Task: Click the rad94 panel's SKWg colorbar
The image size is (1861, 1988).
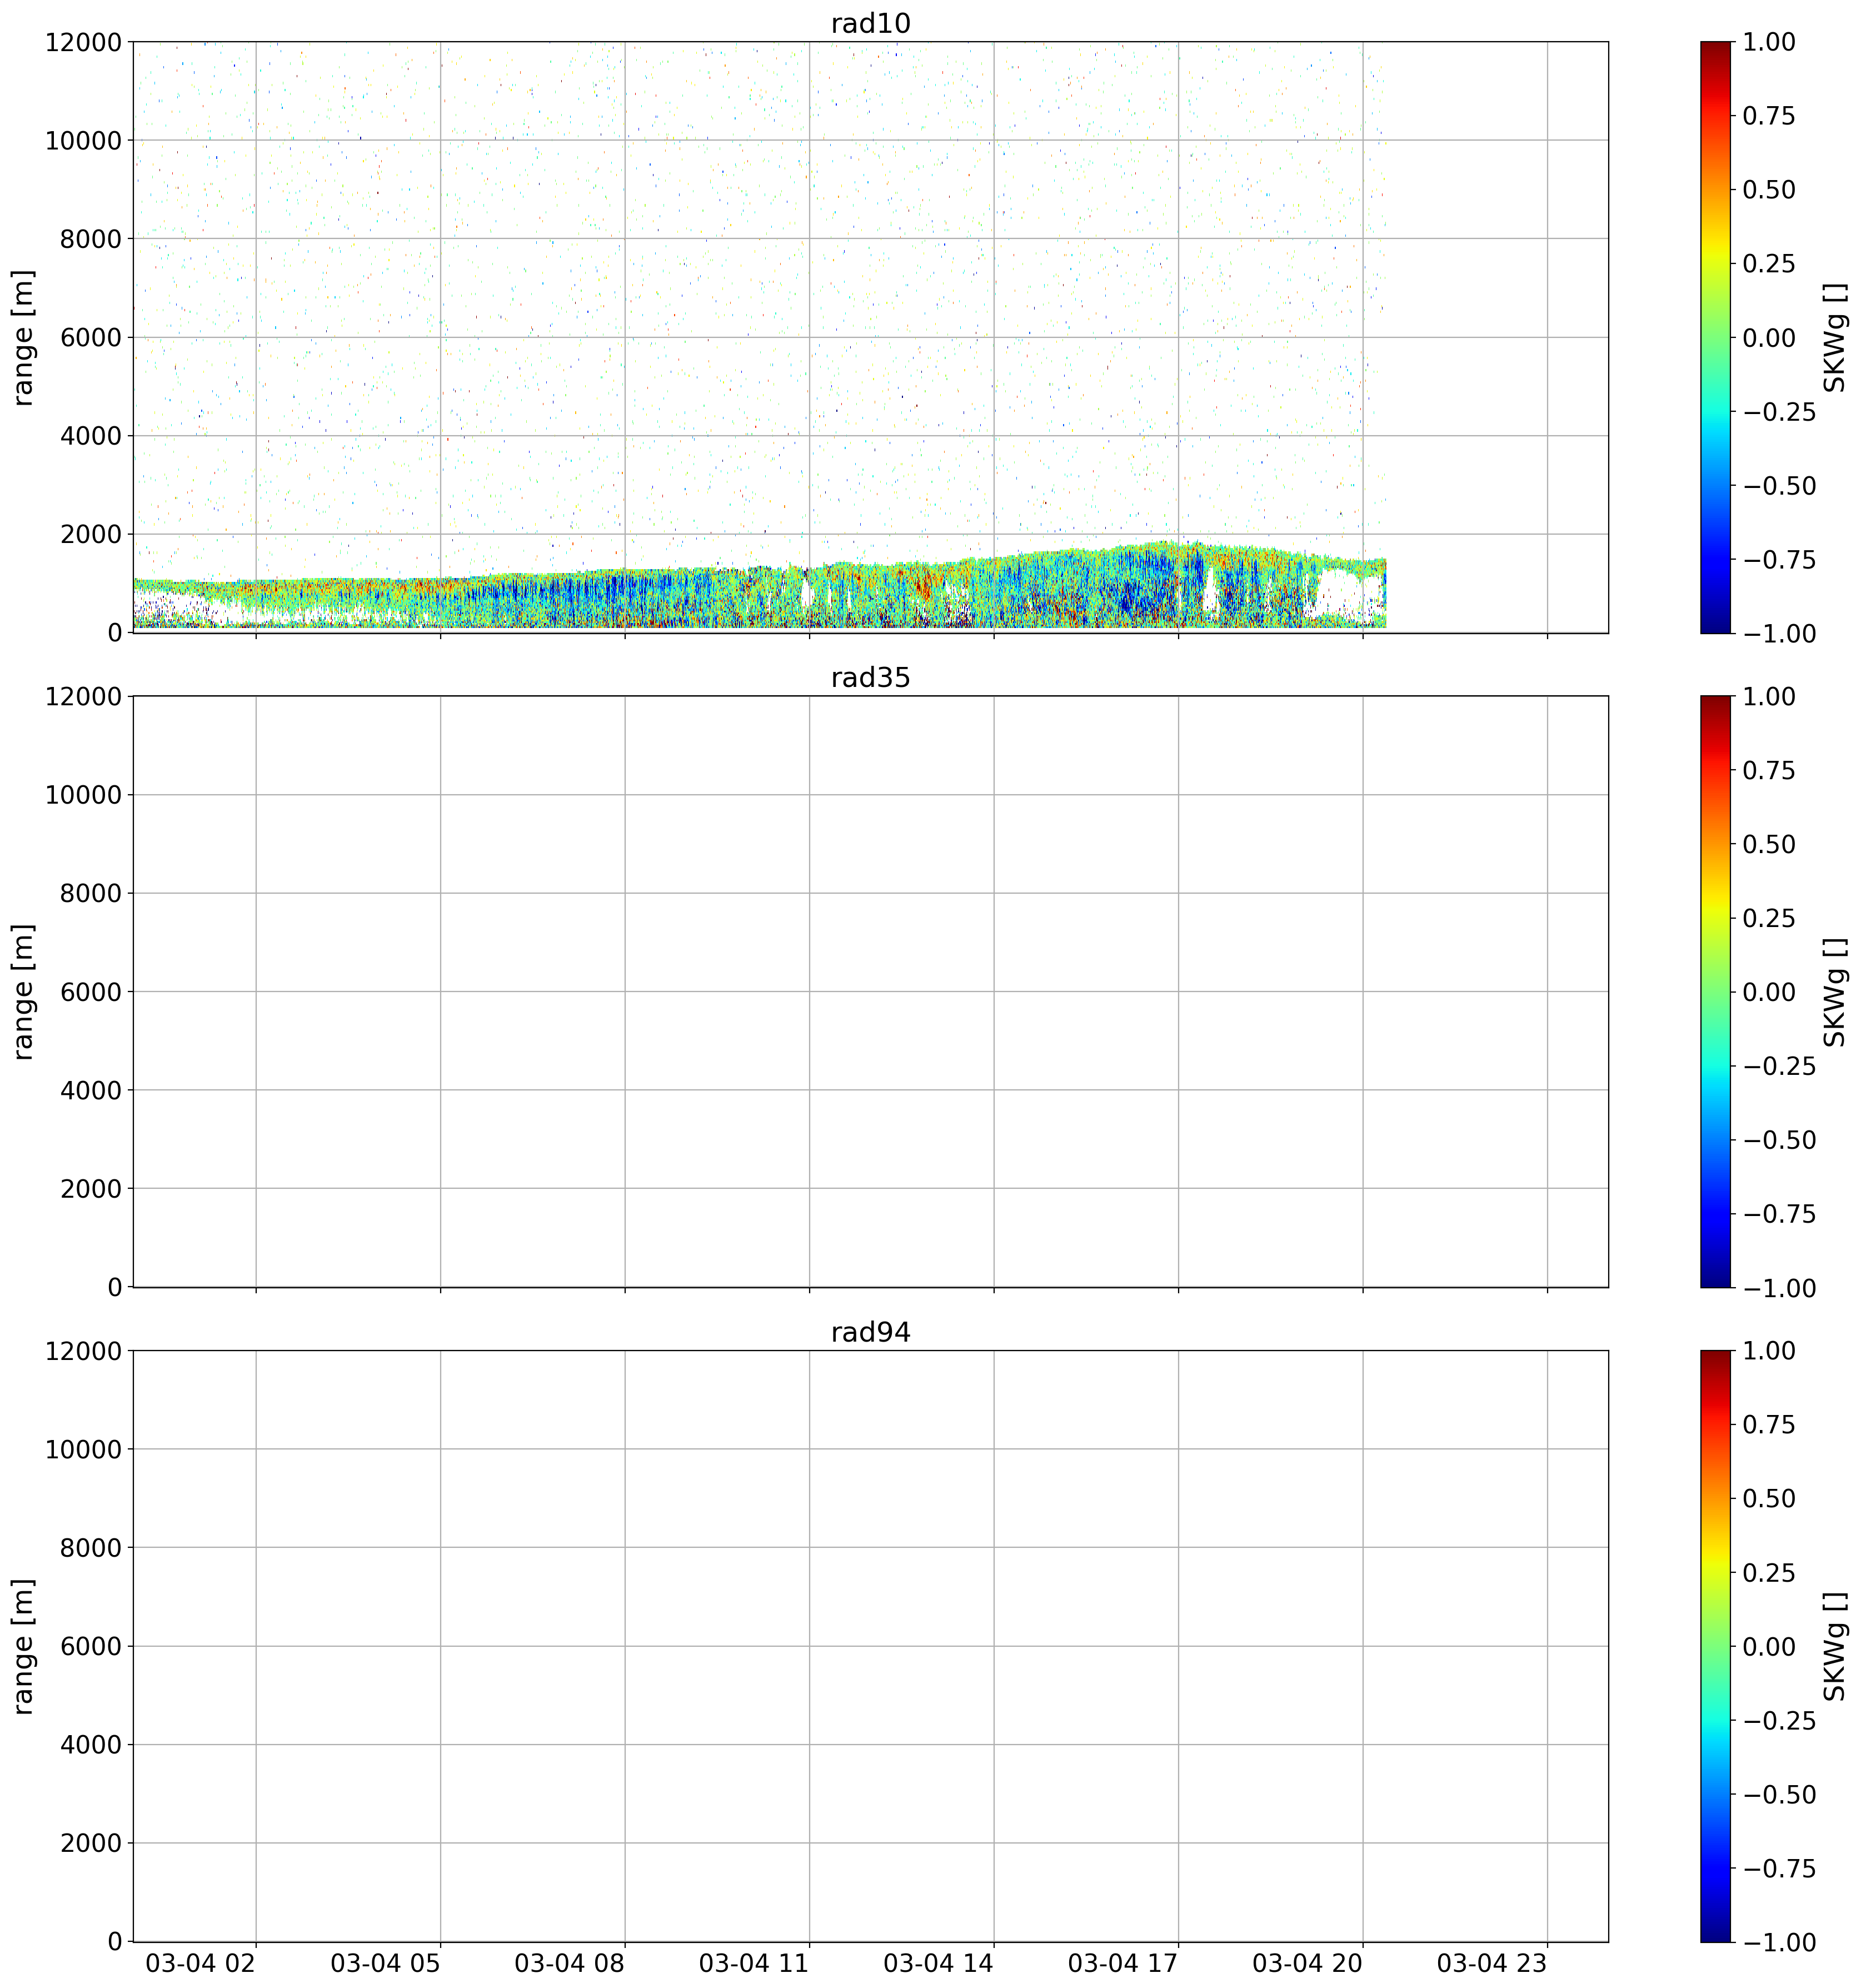Action: [1715, 1646]
